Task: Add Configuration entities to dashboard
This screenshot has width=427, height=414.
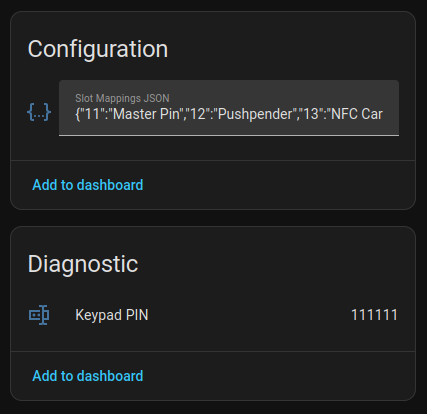Action: pyautogui.click(x=88, y=185)
